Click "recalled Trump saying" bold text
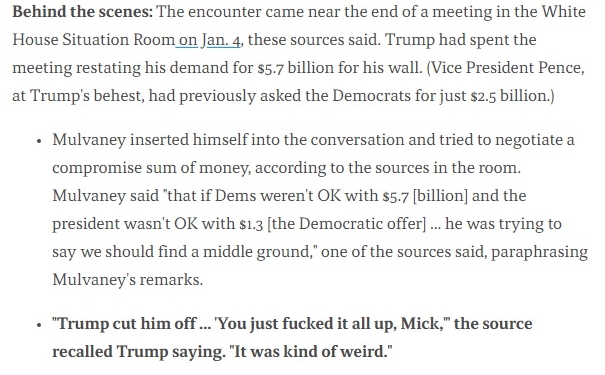Viewport: 605px width, 375px height. pyautogui.click(x=139, y=352)
